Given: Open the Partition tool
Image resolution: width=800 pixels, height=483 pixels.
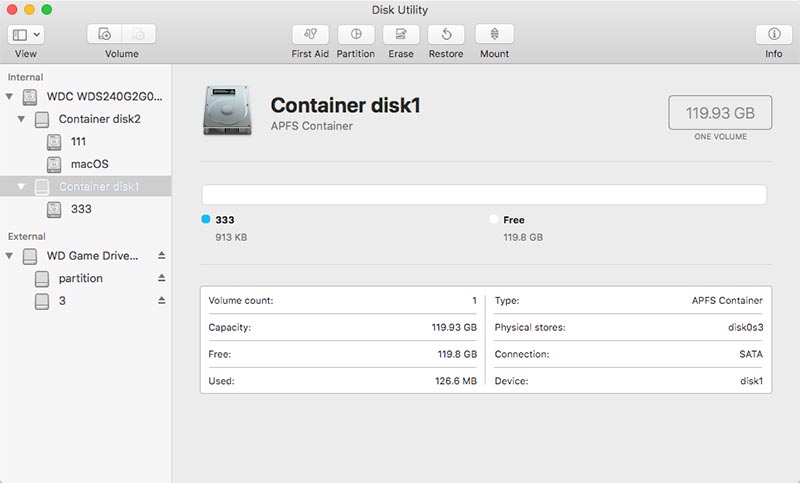Looking at the screenshot, I should (x=355, y=34).
